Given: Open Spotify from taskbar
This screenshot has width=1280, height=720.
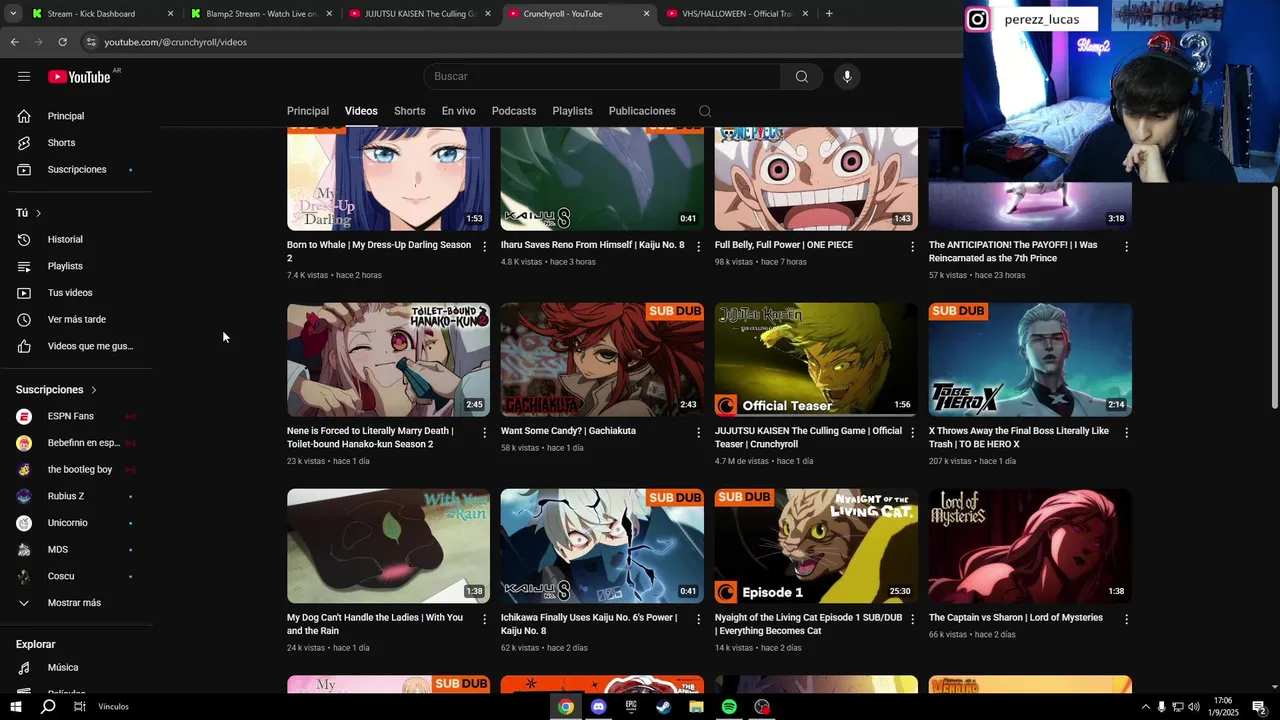Looking at the screenshot, I should 729,707.
